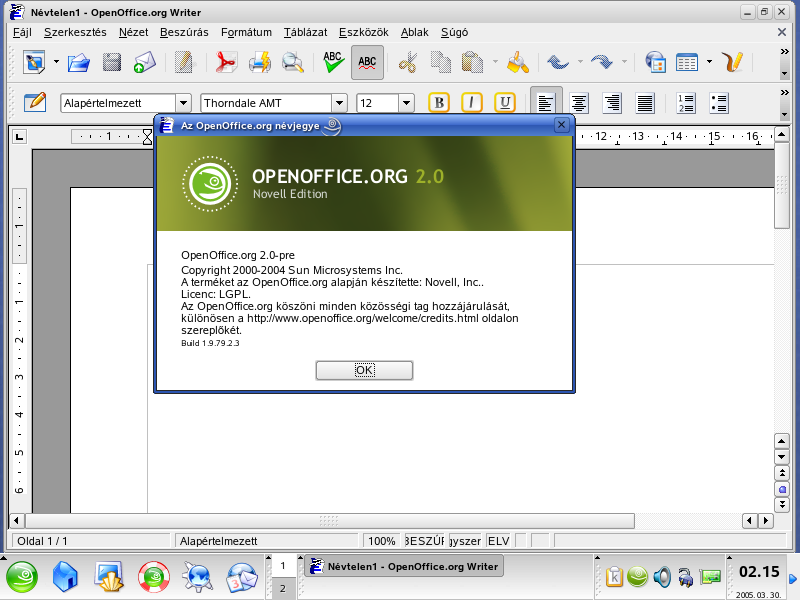Click the Paste clipboard icon
This screenshot has height=600, width=800.
pos(472,62)
